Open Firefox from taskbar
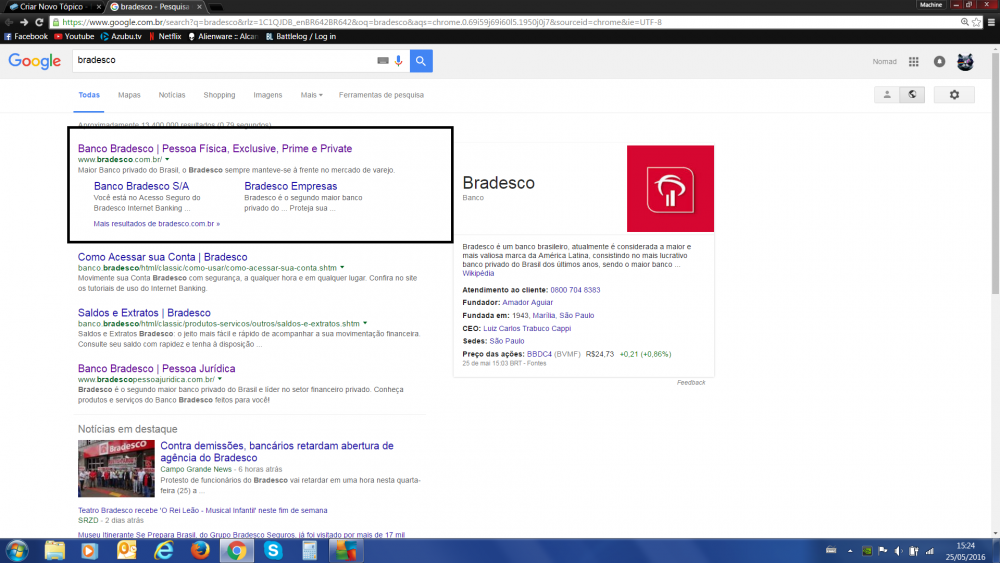The image size is (1000, 563). [x=200, y=550]
